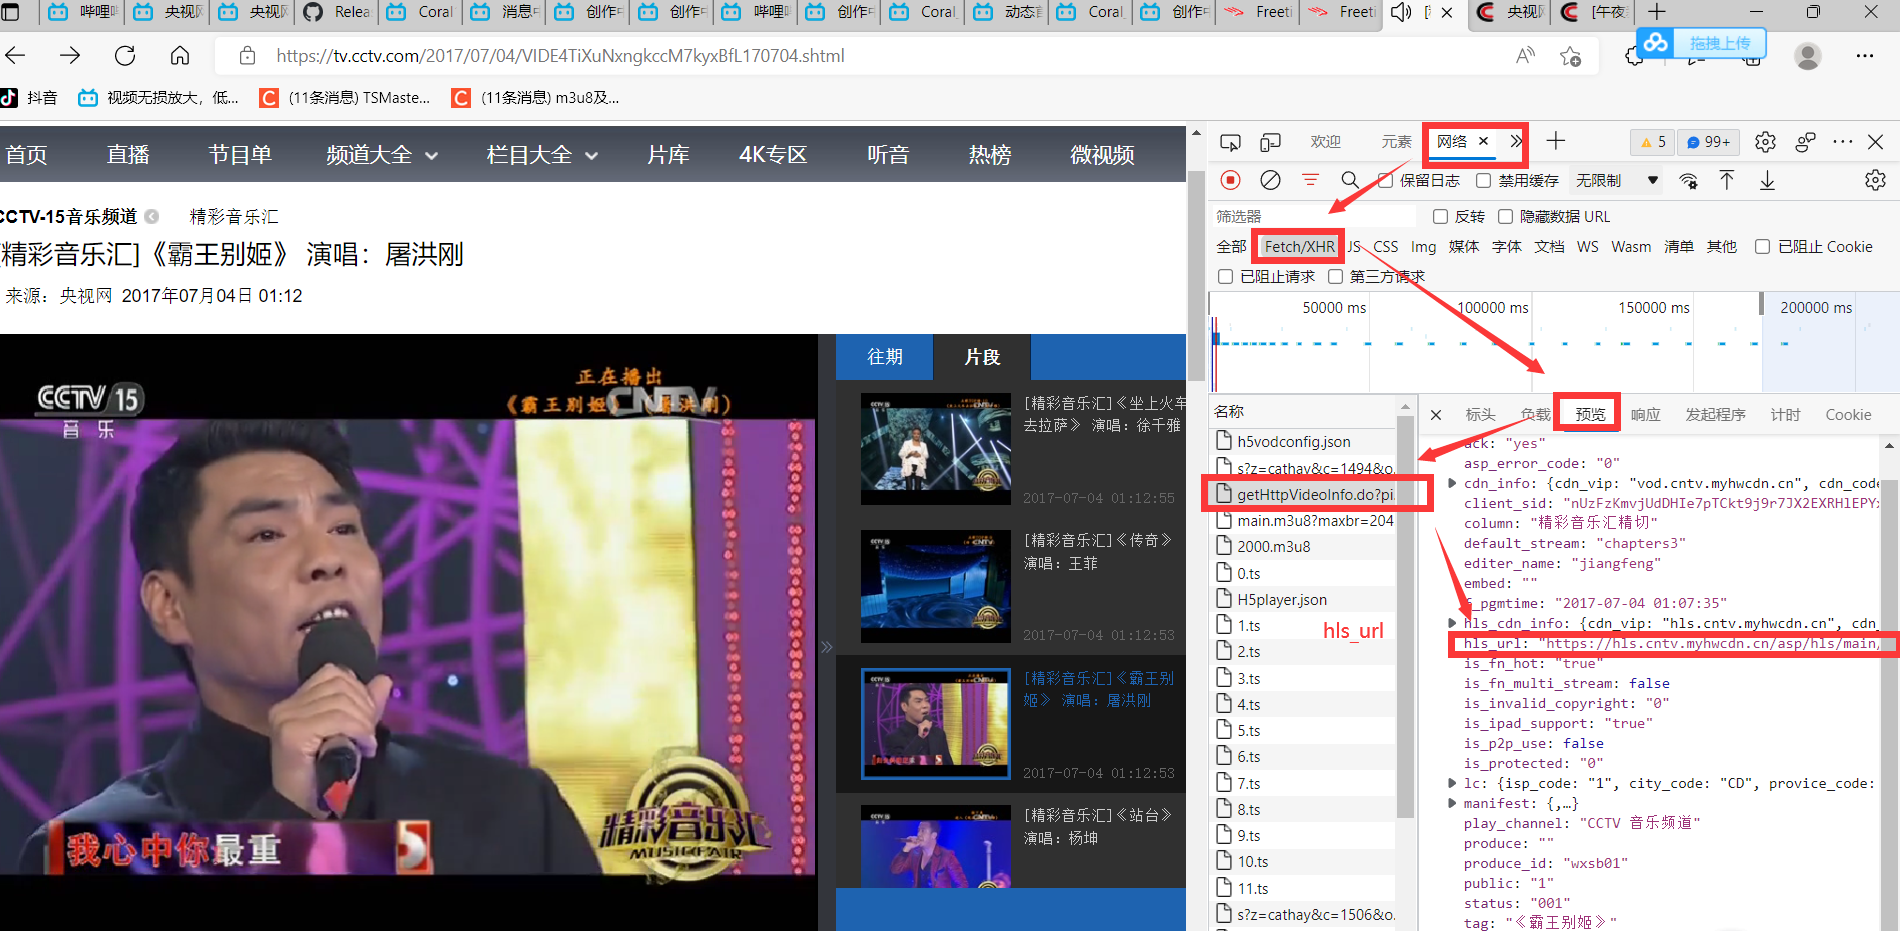Filter requests by Fetch/XHR
The image size is (1900, 931).
coord(1299,247)
